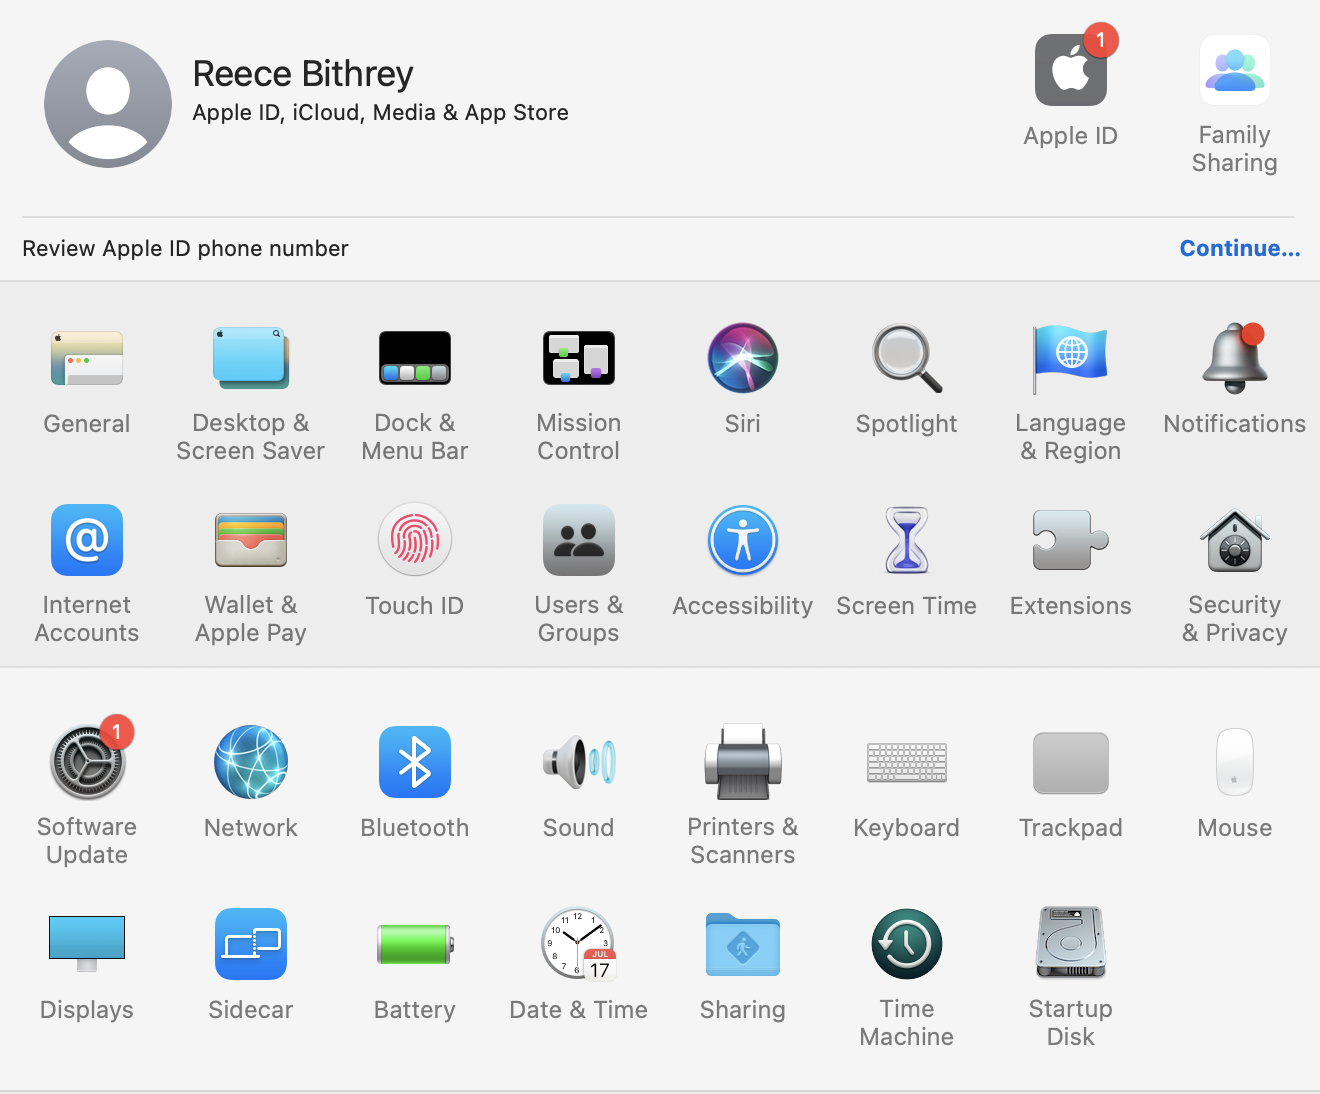The width and height of the screenshot is (1320, 1094).
Task: Open Wallet & Apple Pay settings
Action: [x=251, y=540]
